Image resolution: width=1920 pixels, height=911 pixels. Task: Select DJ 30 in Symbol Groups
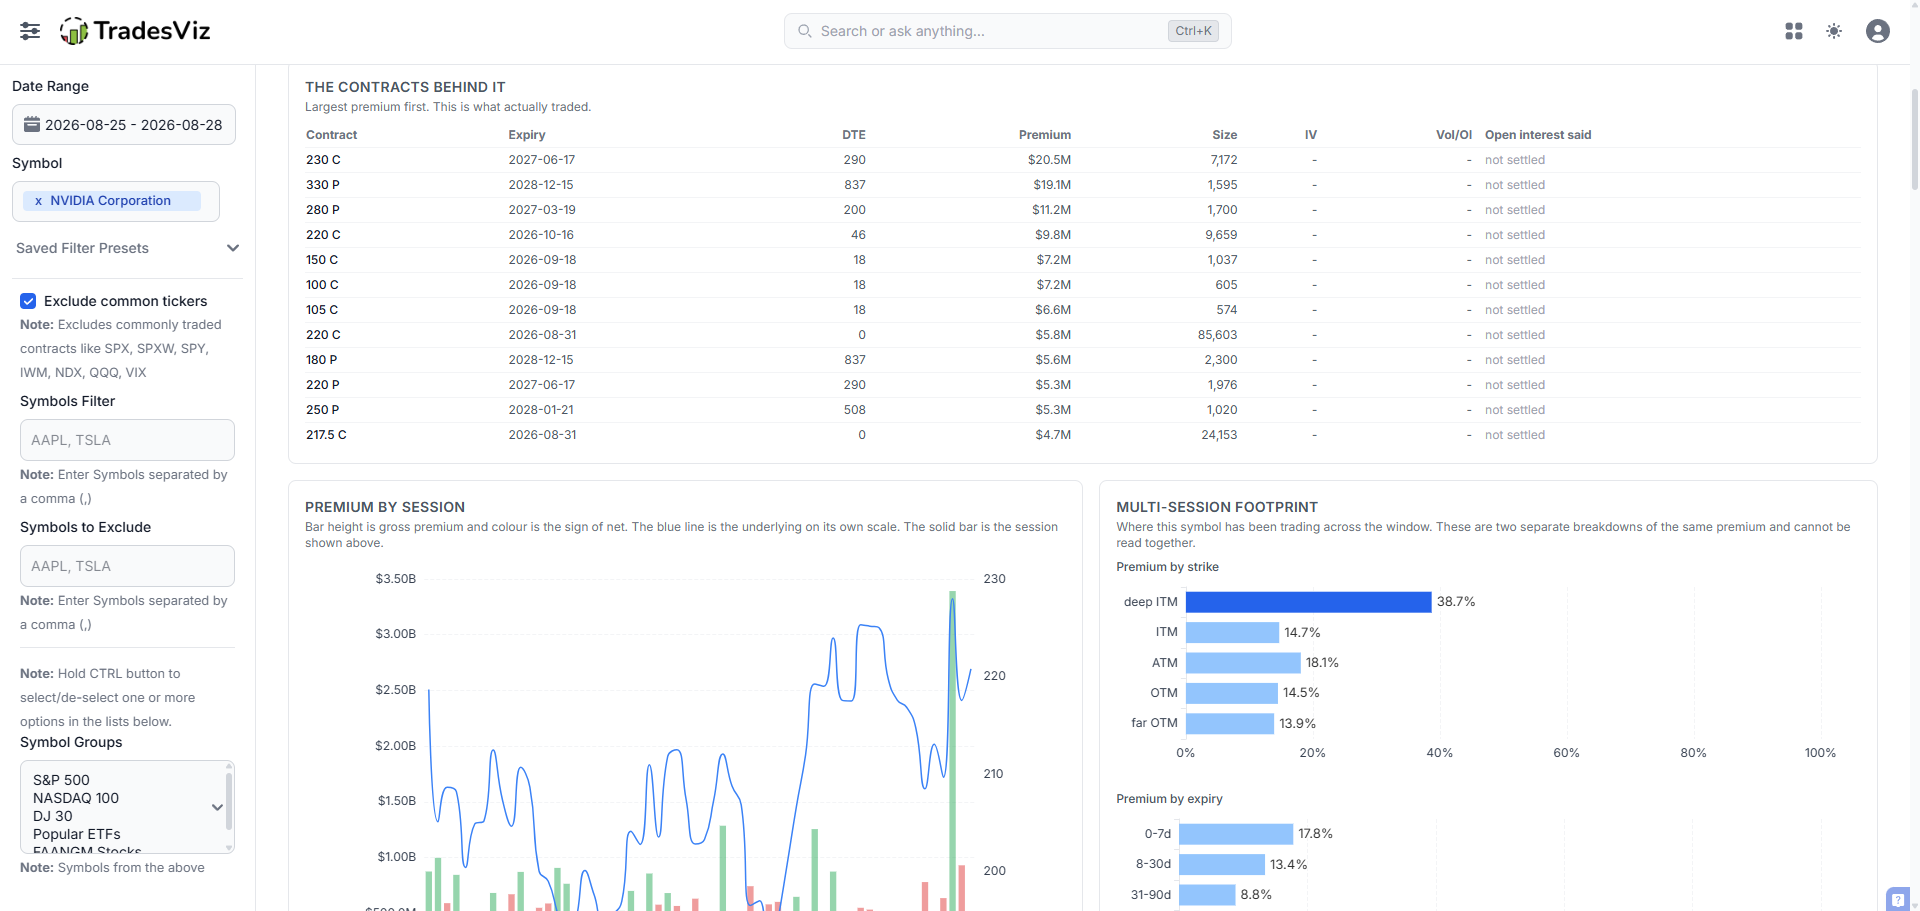53,816
